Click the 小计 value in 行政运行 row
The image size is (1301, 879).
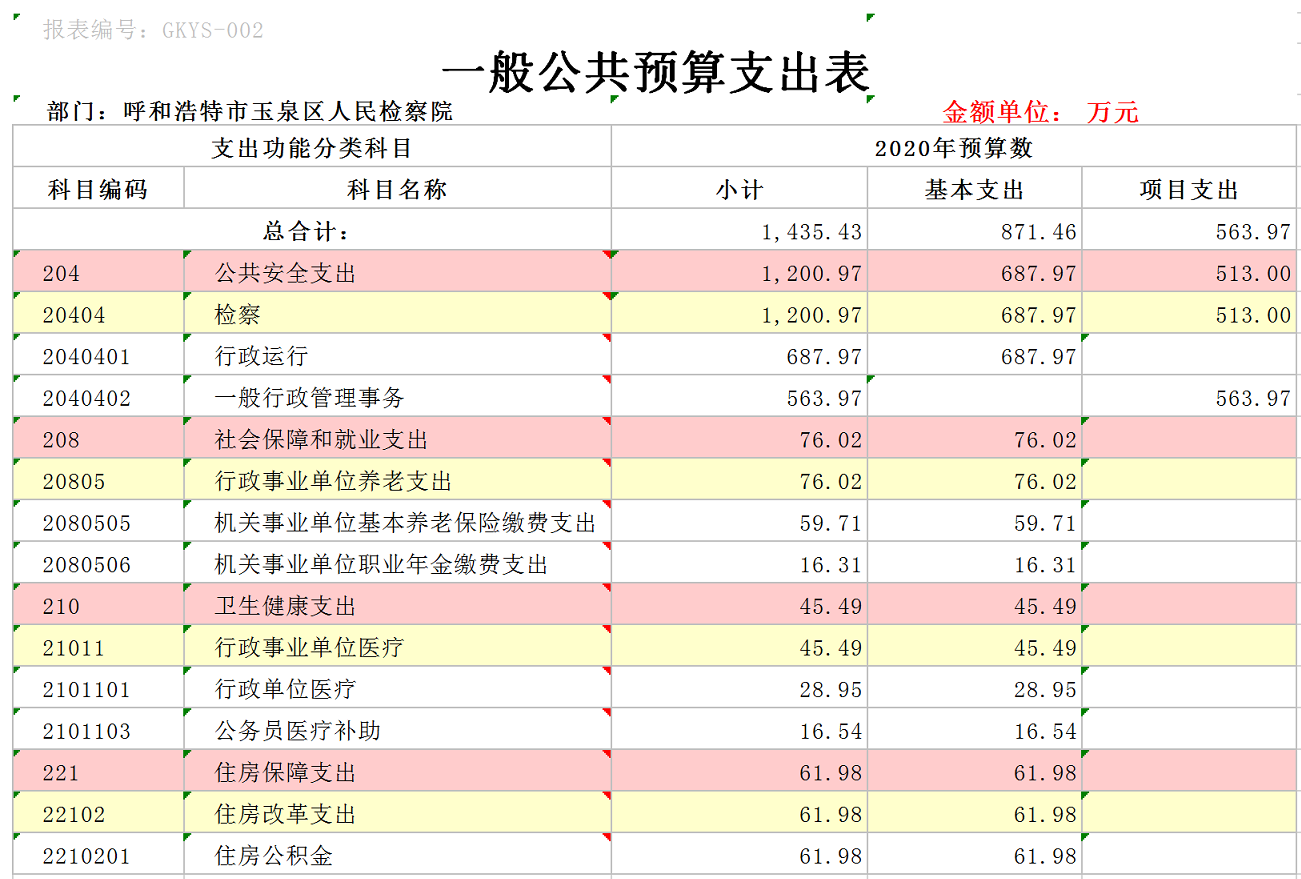coord(825,357)
